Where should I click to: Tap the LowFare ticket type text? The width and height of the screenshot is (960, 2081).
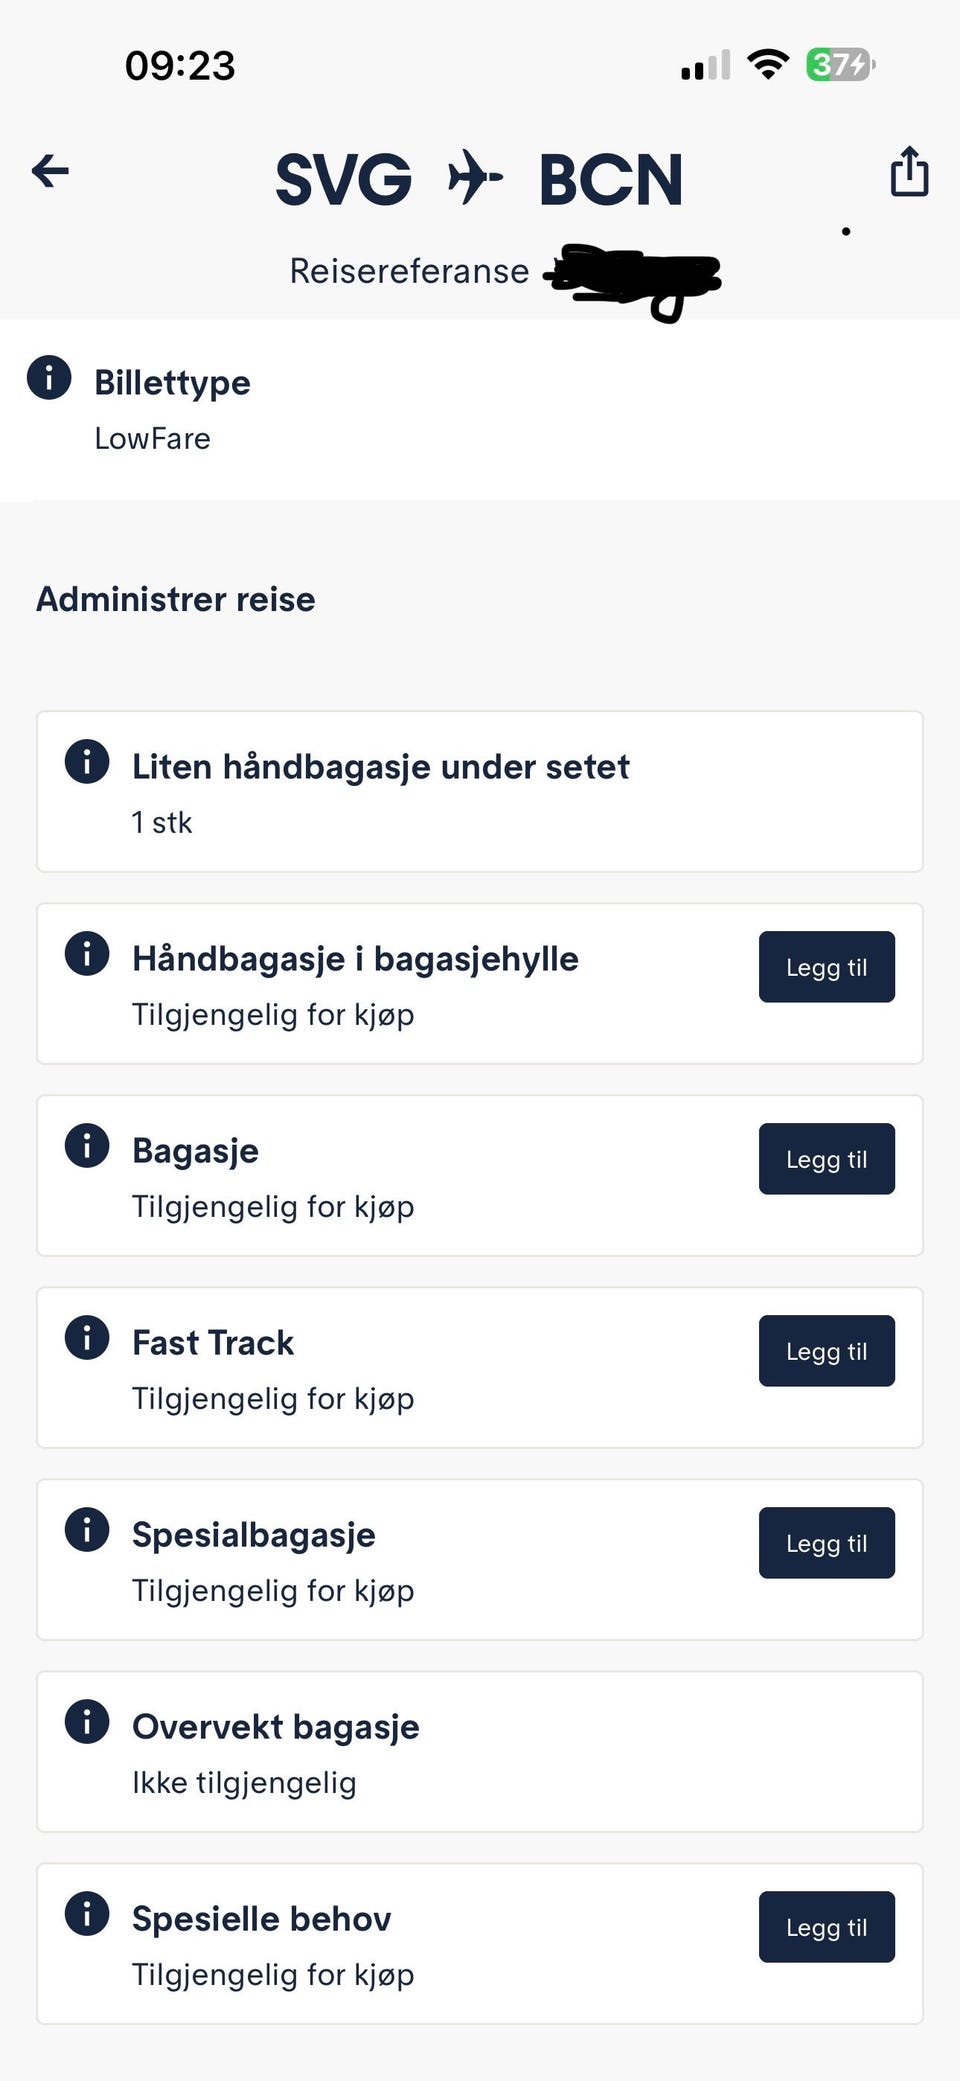pyautogui.click(x=152, y=438)
